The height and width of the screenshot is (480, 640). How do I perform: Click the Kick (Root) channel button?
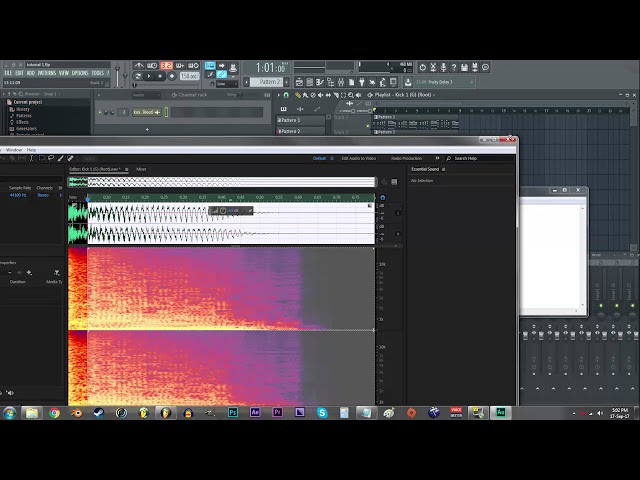click(147, 112)
